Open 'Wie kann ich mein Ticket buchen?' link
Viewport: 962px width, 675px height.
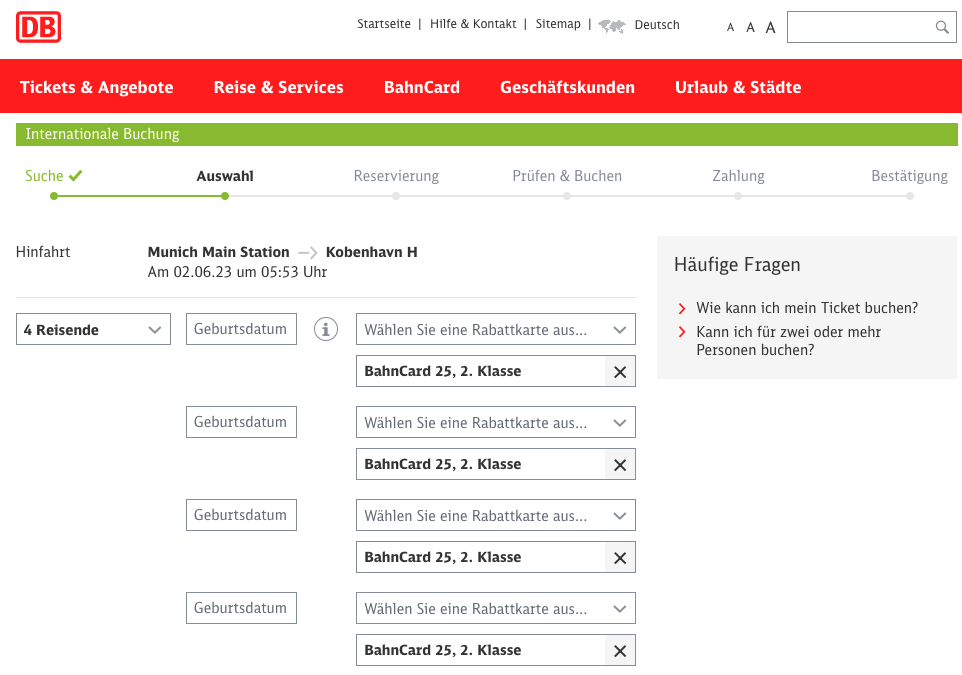806,308
